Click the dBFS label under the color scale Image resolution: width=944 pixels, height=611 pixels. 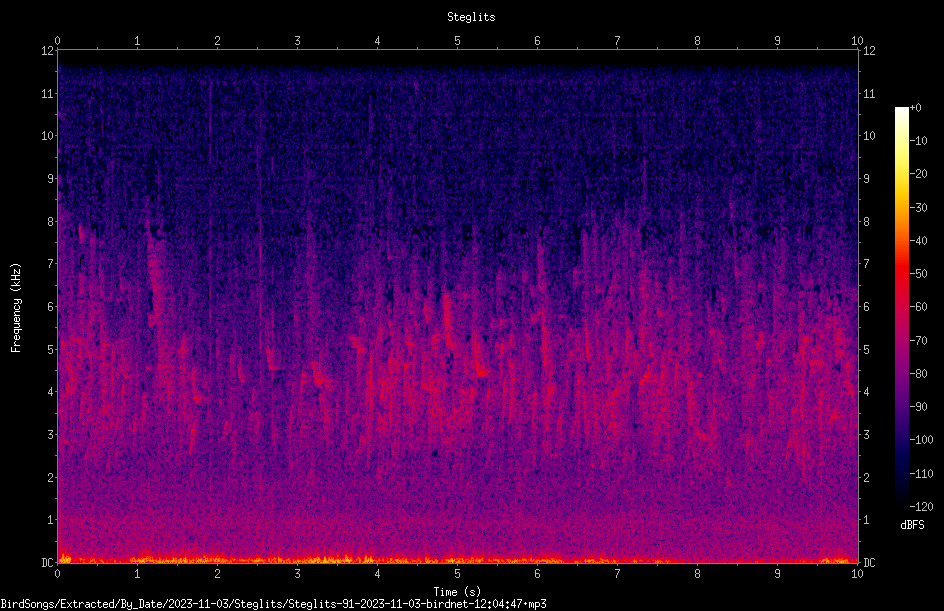[x=912, y=525]
